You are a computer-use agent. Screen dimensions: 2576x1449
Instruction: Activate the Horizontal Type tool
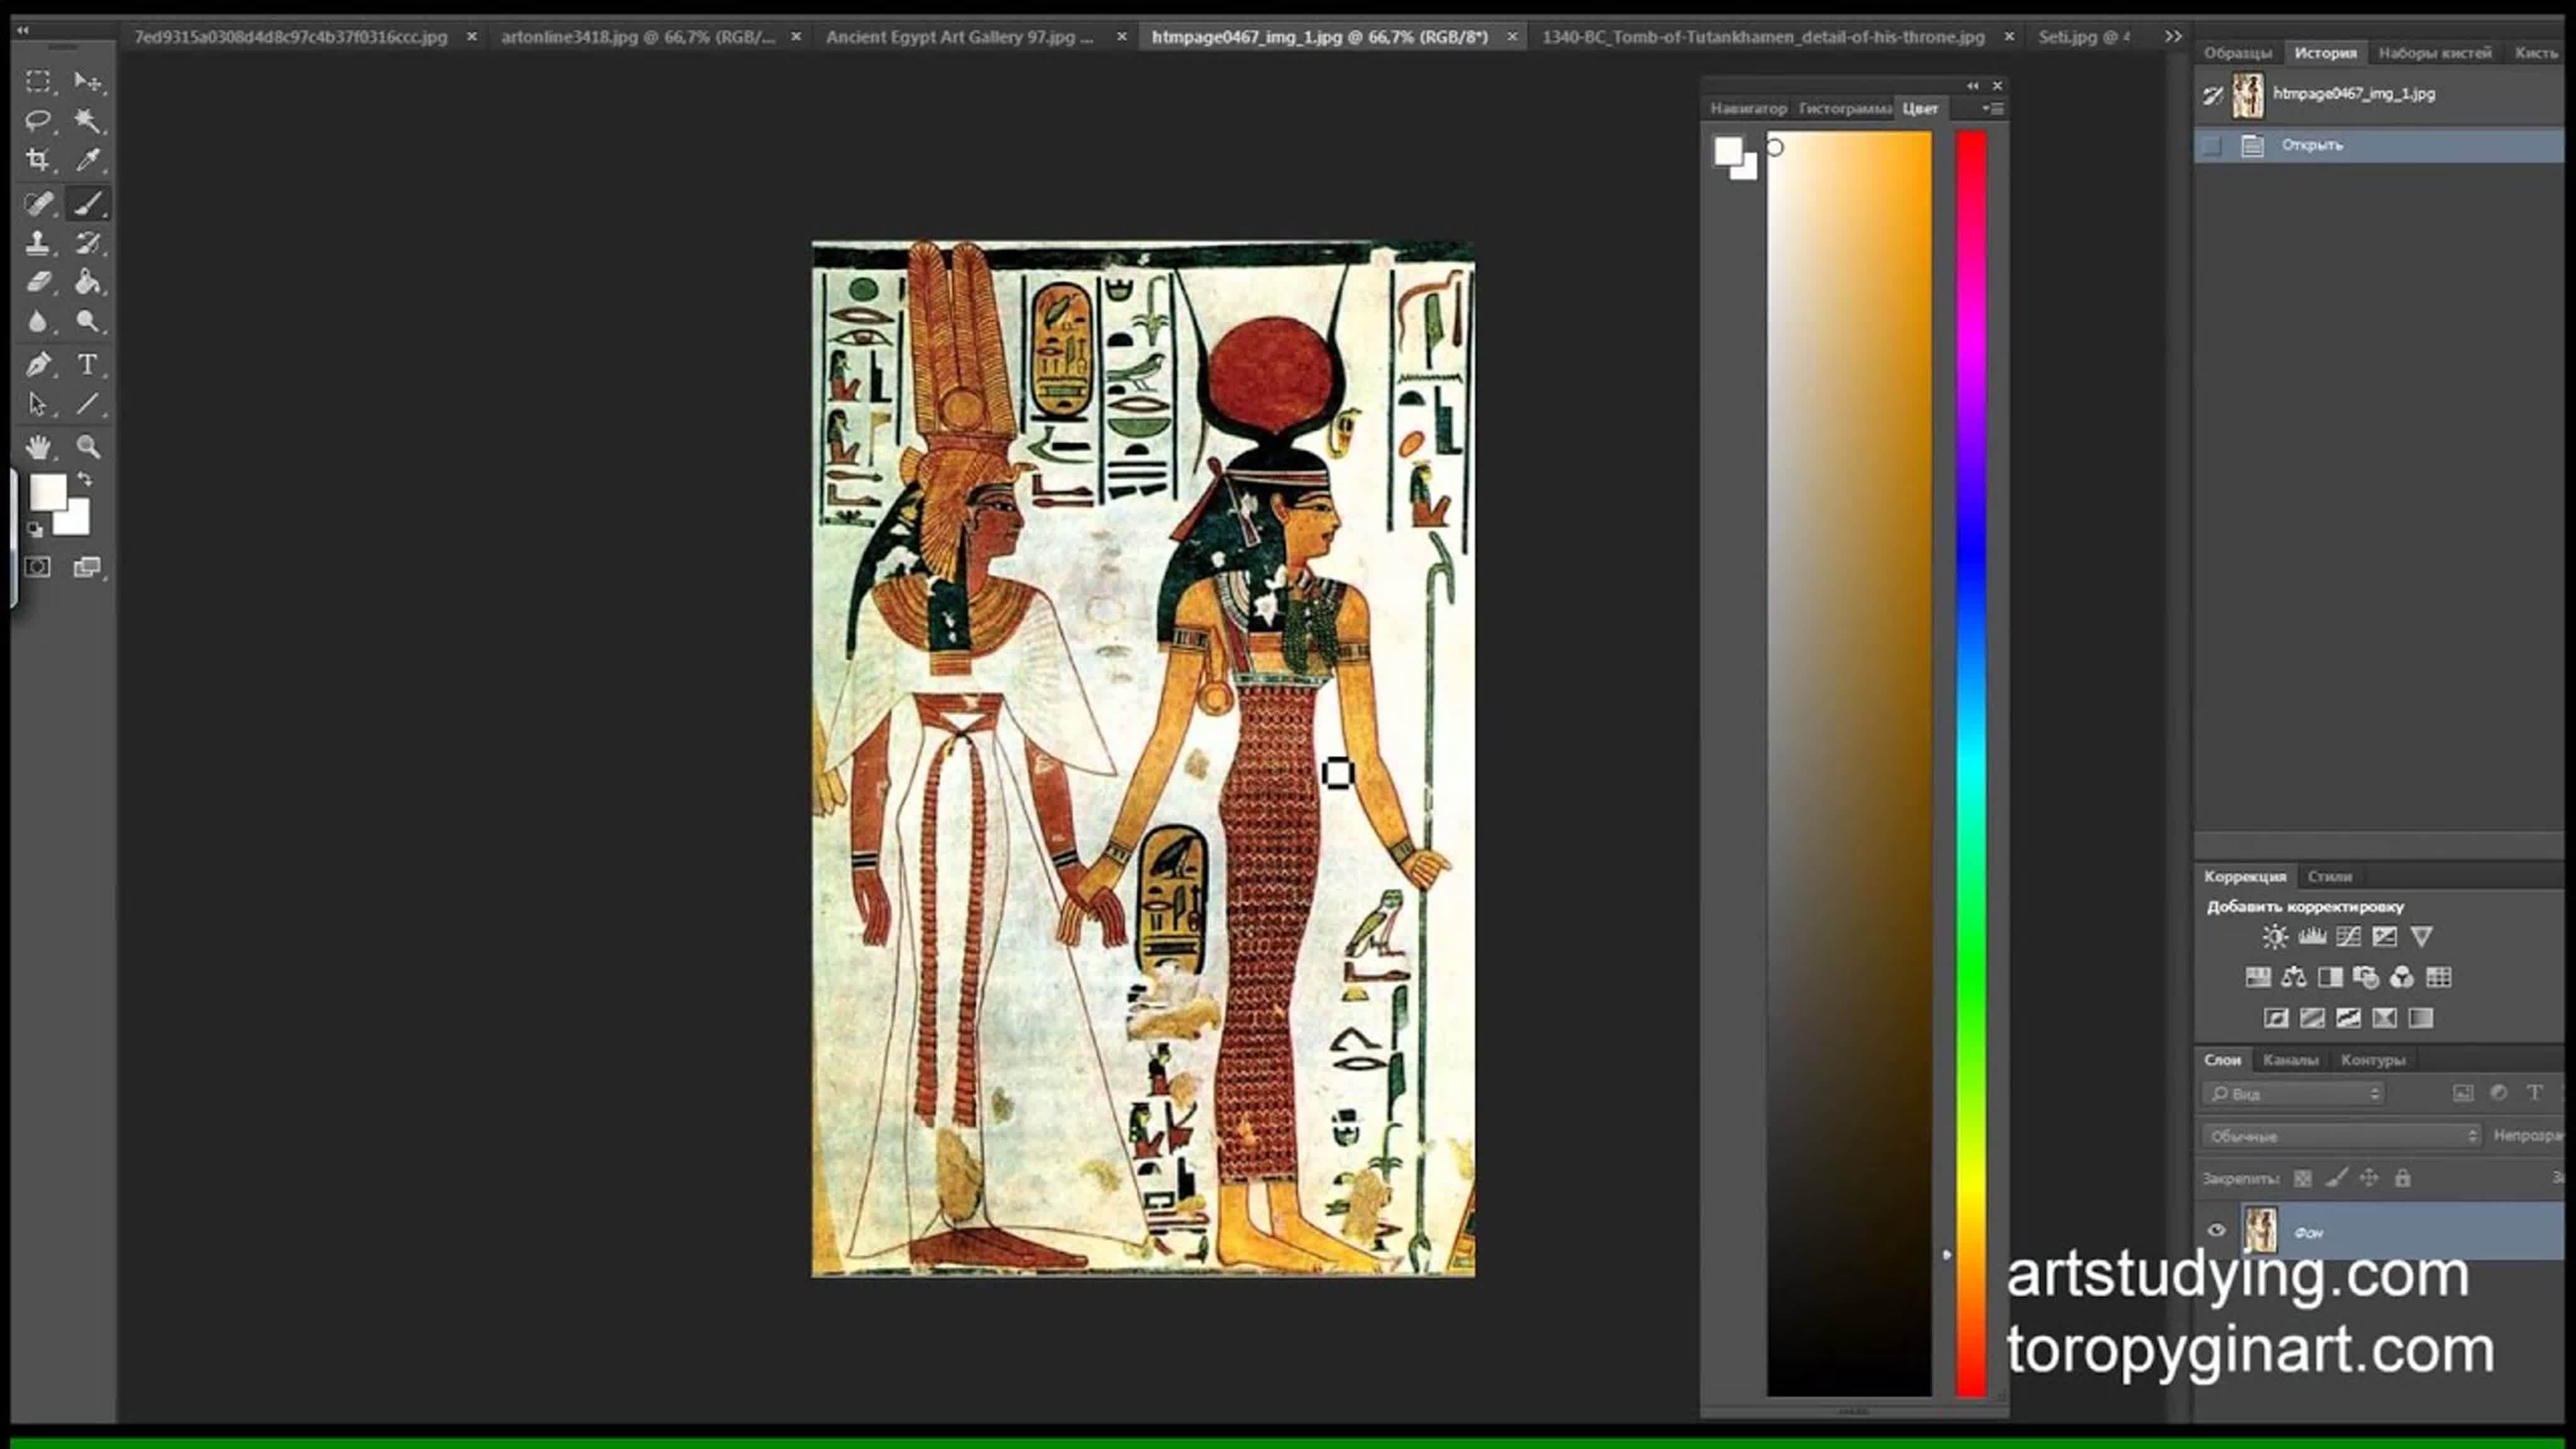point(88,365)
